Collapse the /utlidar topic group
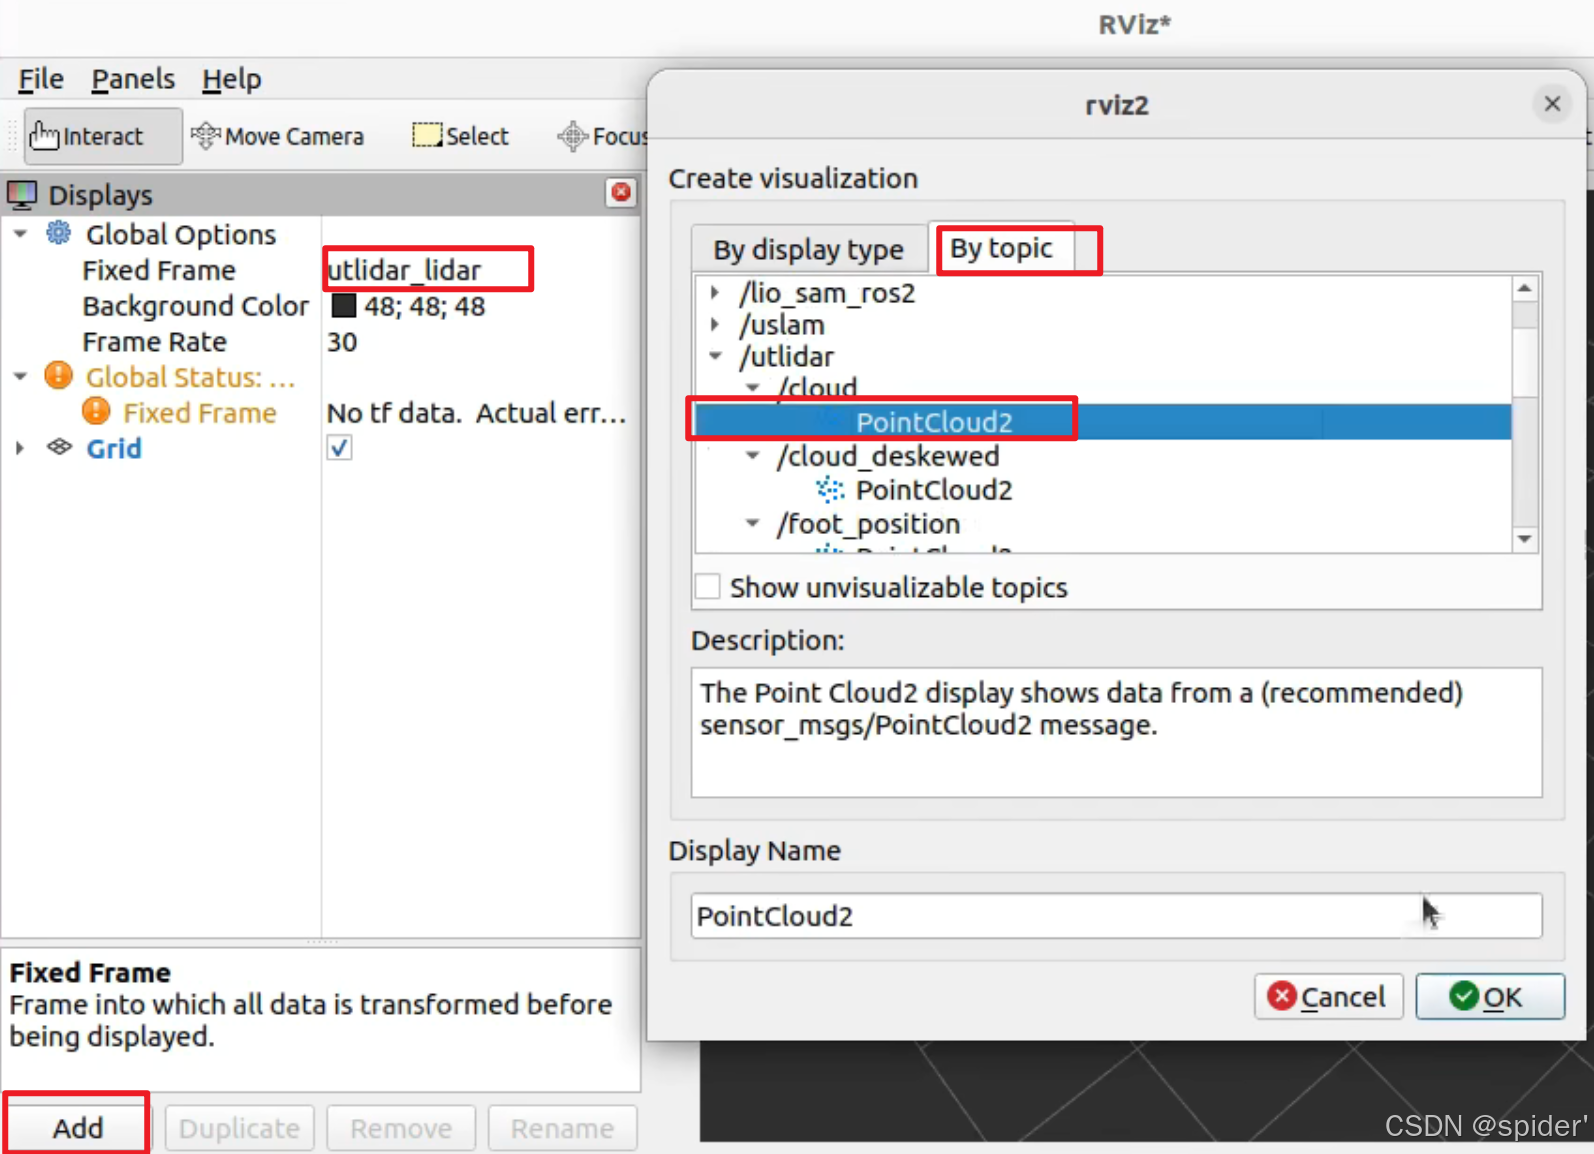Image resolution: width=1594 pixels, height=1154 pixels. tap(716, 356)
